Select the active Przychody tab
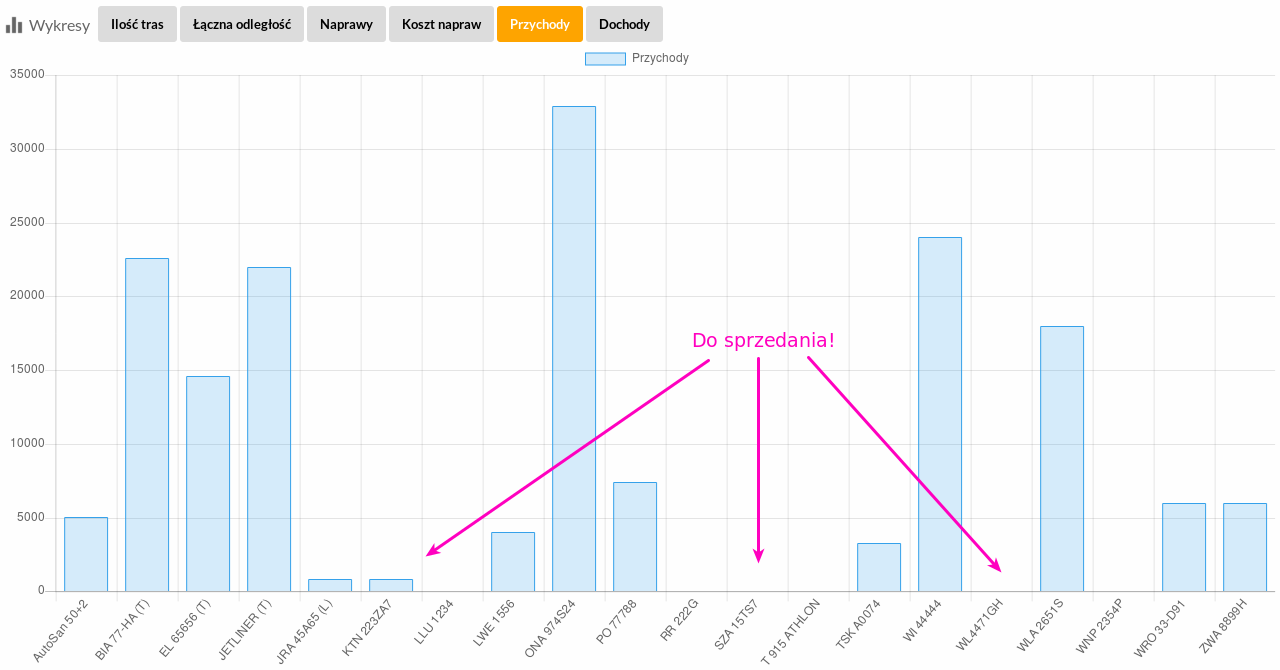 click(540, 24)
